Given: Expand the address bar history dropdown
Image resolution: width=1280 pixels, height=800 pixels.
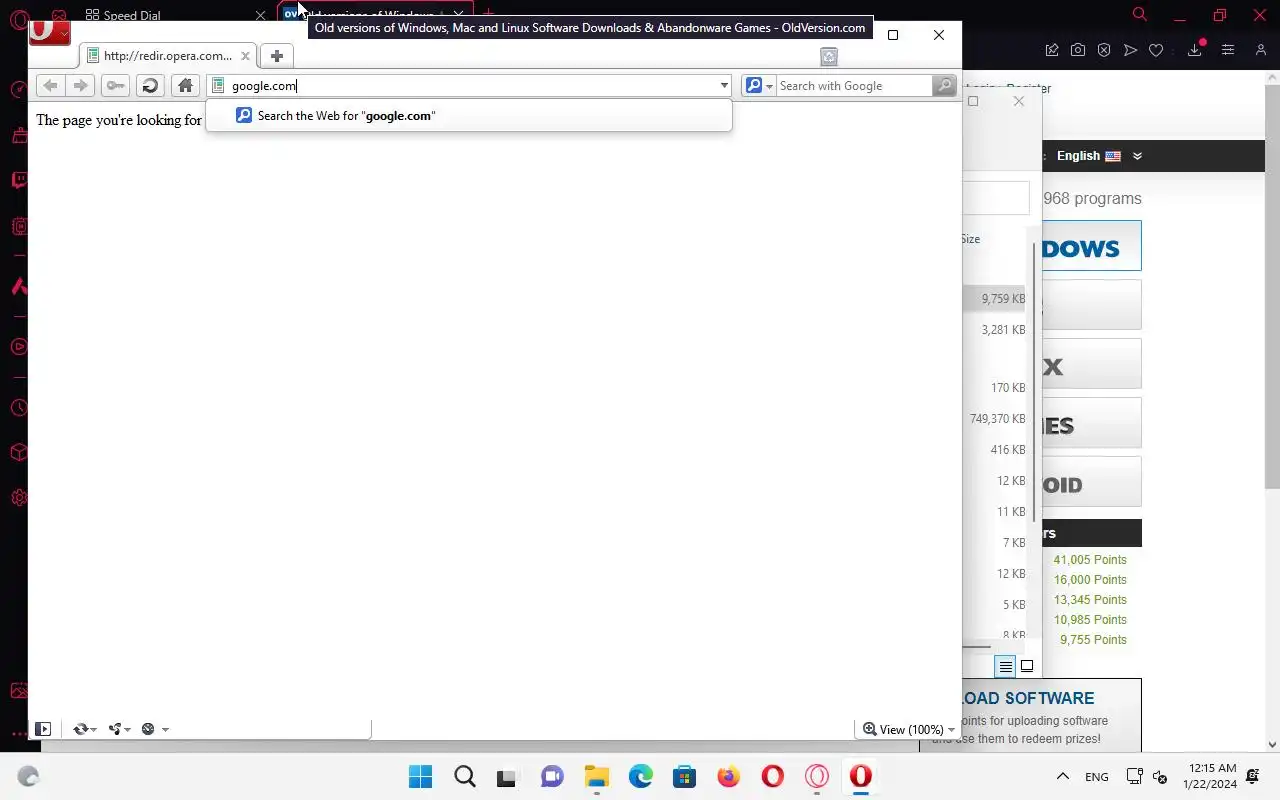Looking at the screenshot, I should (724, 86).
